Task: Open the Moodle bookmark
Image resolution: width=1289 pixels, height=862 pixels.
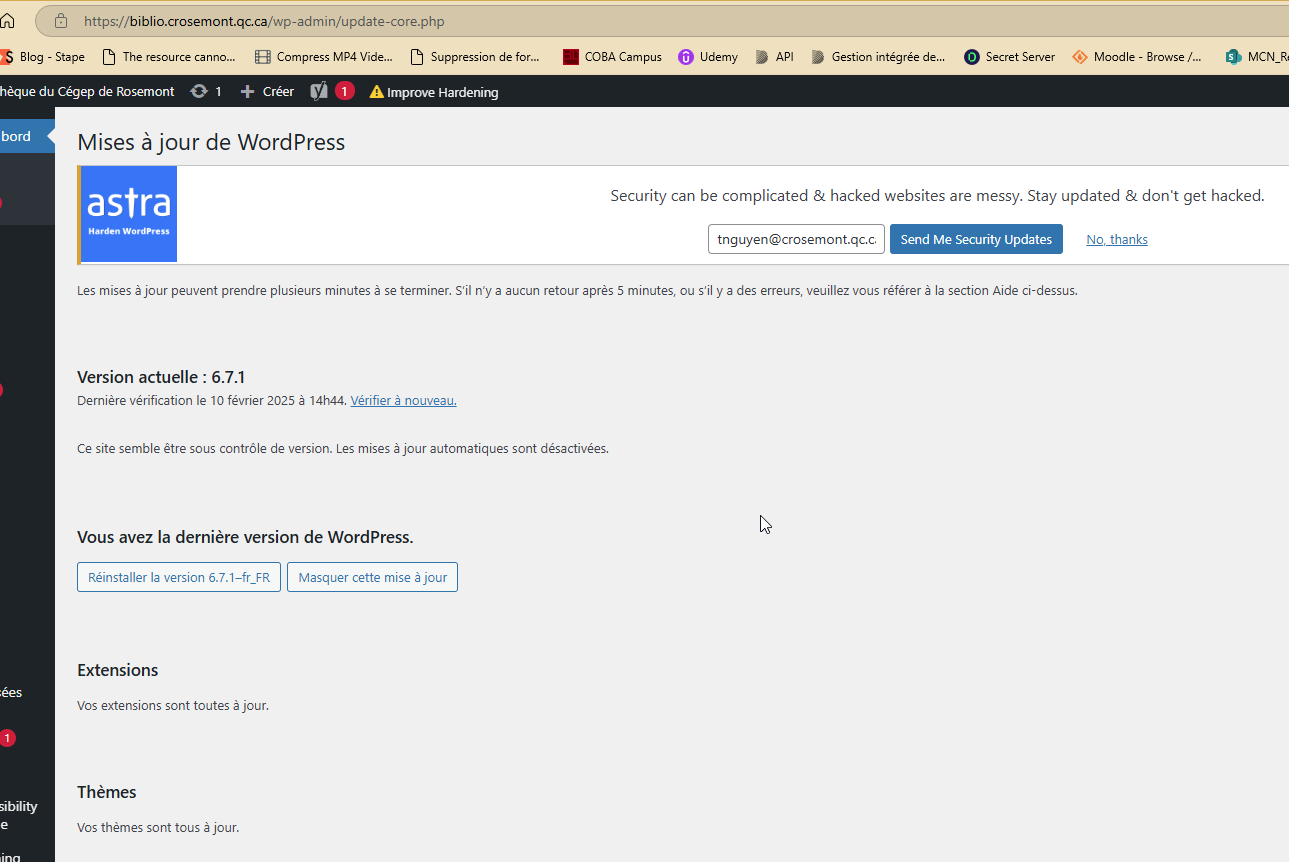Action: tap(1137, 57)
